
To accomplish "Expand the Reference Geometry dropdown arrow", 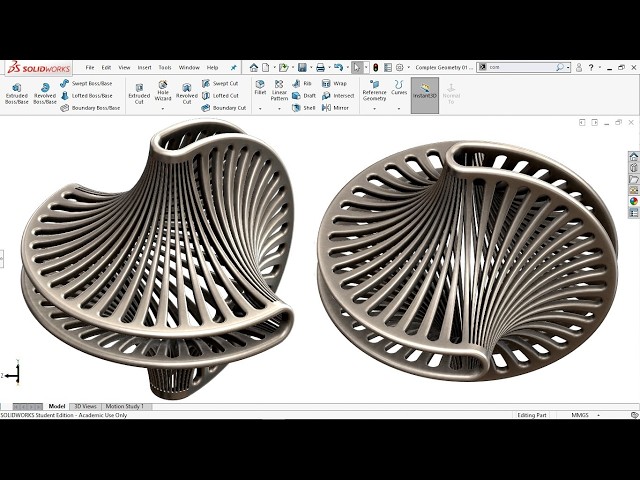I will click(374, 109).
